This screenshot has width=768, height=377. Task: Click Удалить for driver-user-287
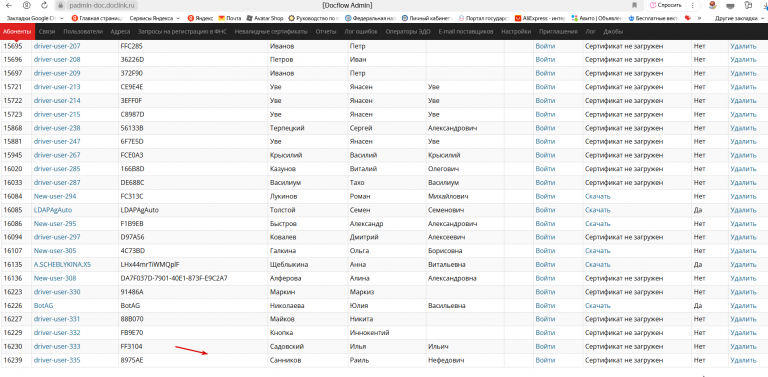743,183
